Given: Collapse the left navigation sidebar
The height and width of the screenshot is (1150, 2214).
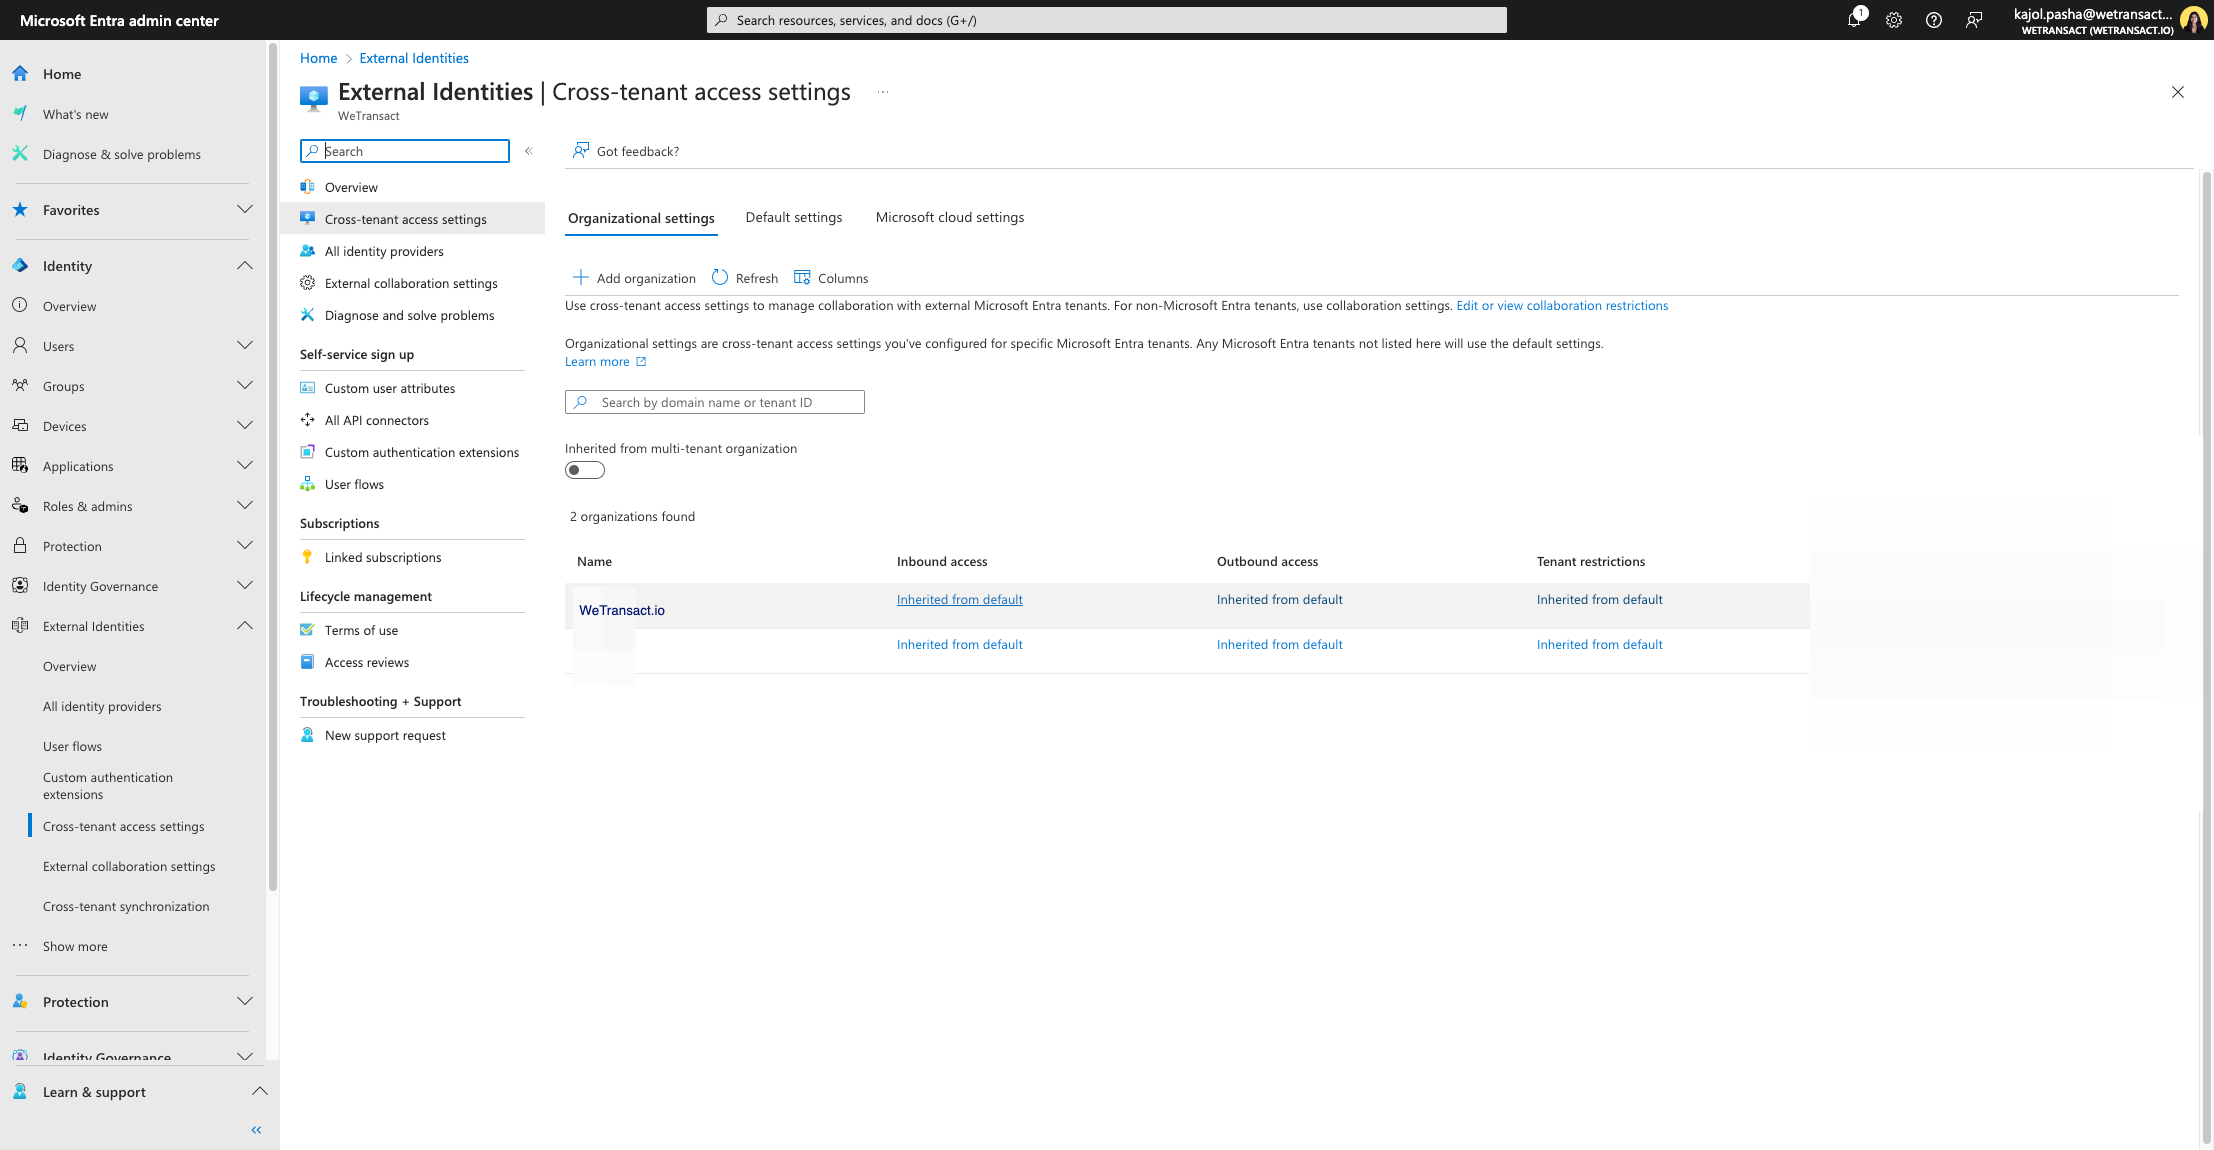Looking at the screenshot, I should pyautogui.click(x=256, y=1130).
